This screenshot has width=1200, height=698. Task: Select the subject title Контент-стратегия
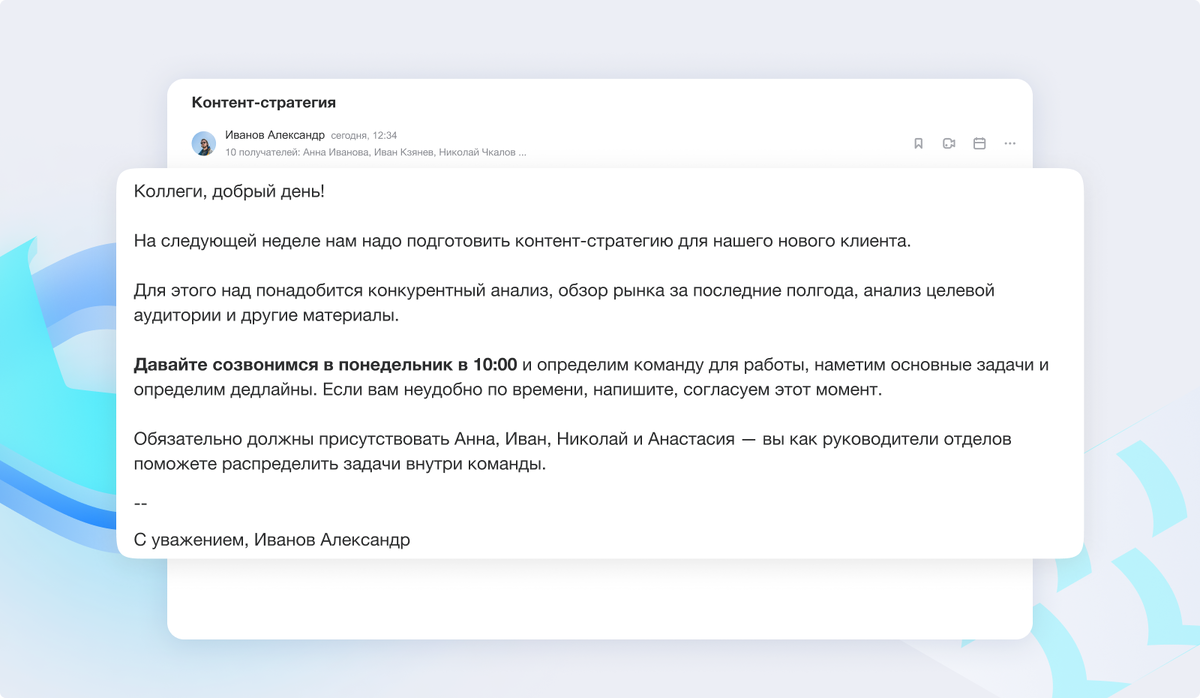264,102
